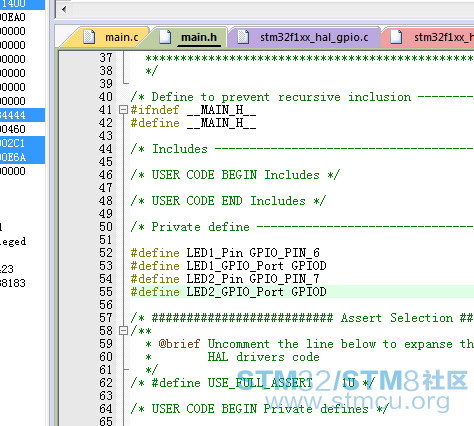Click line number 55 in the gutter
Image resolution: width=474 pixels, height=426 pixels.
pyautogui.click(x=106, y=292)
